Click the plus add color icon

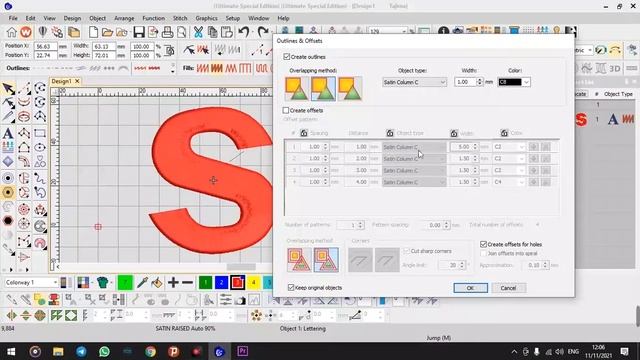pyautogui.click(x=173, y=282)
